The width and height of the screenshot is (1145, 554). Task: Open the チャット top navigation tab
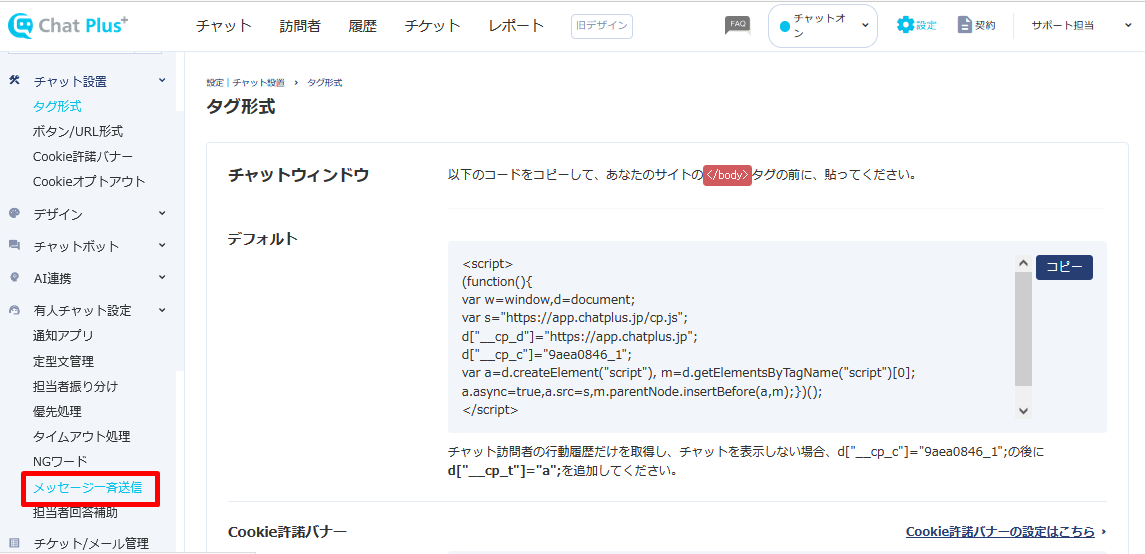[223, 26]
